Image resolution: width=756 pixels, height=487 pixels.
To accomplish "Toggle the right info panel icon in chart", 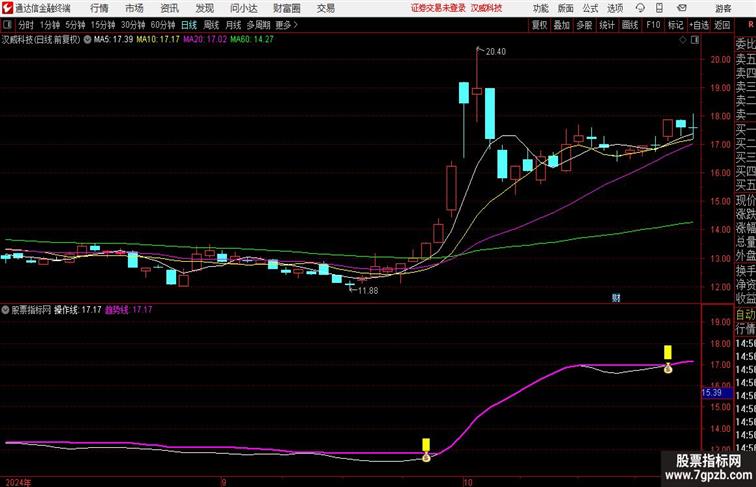I will [695, 40].
